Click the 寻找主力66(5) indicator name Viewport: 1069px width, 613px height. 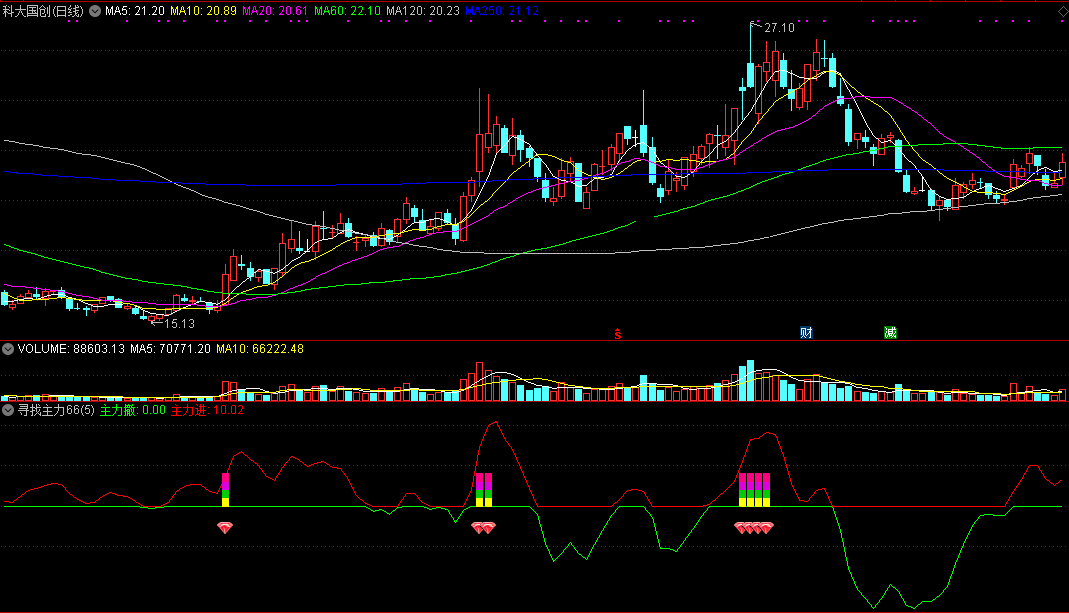click(56, 410)
